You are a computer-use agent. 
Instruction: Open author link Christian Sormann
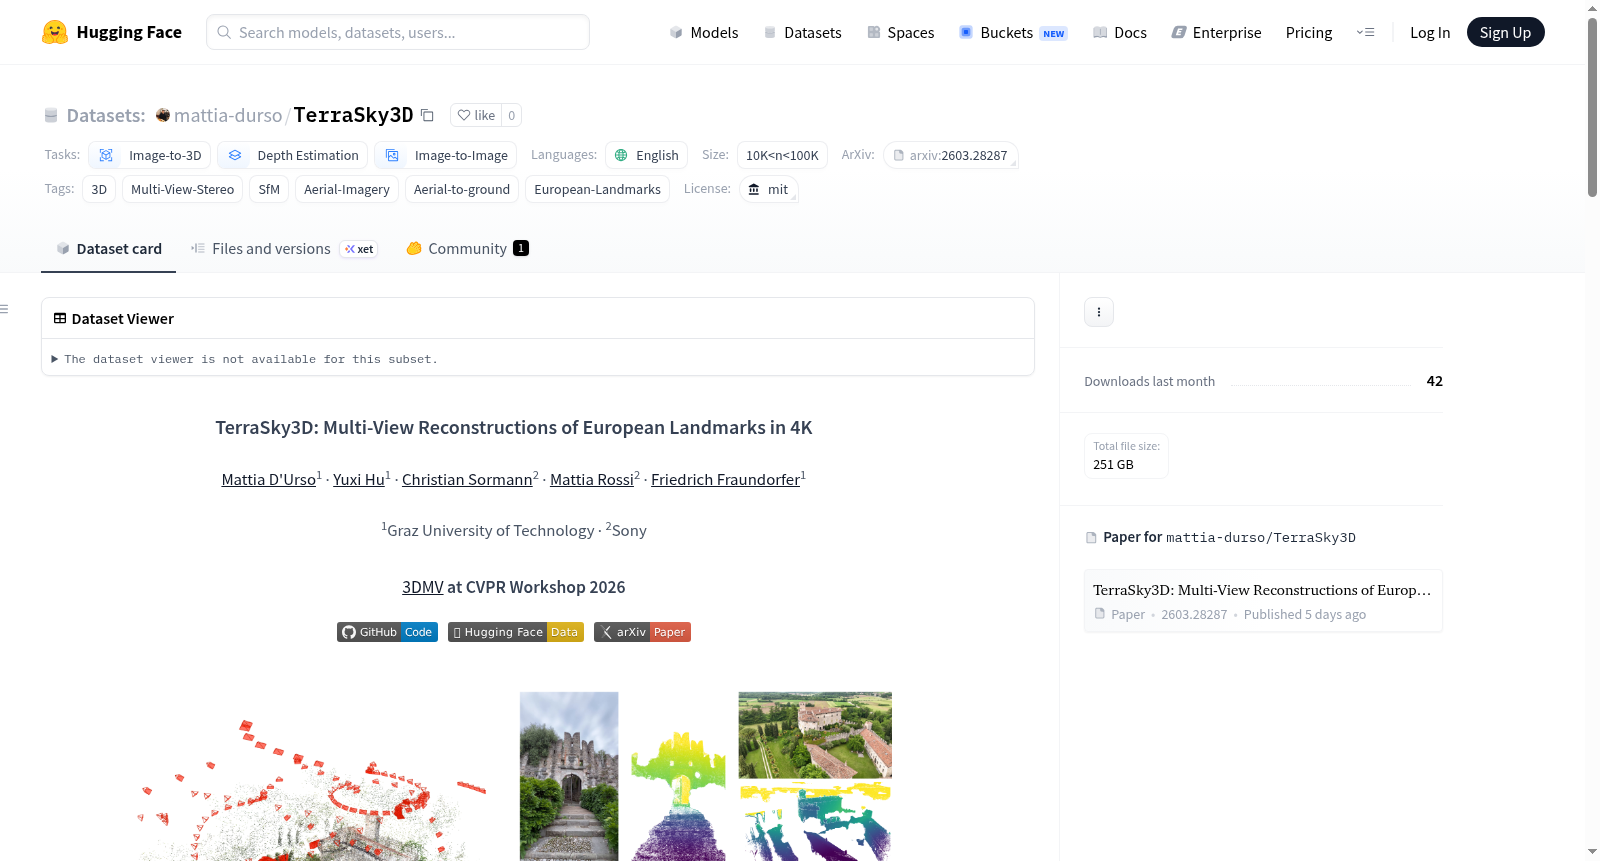467,480
